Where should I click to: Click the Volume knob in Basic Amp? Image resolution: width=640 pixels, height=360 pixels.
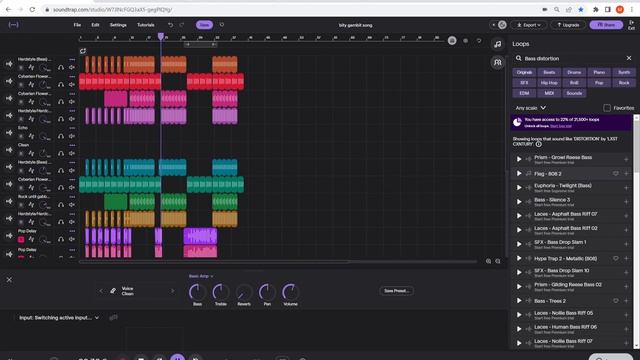(290, 292)
